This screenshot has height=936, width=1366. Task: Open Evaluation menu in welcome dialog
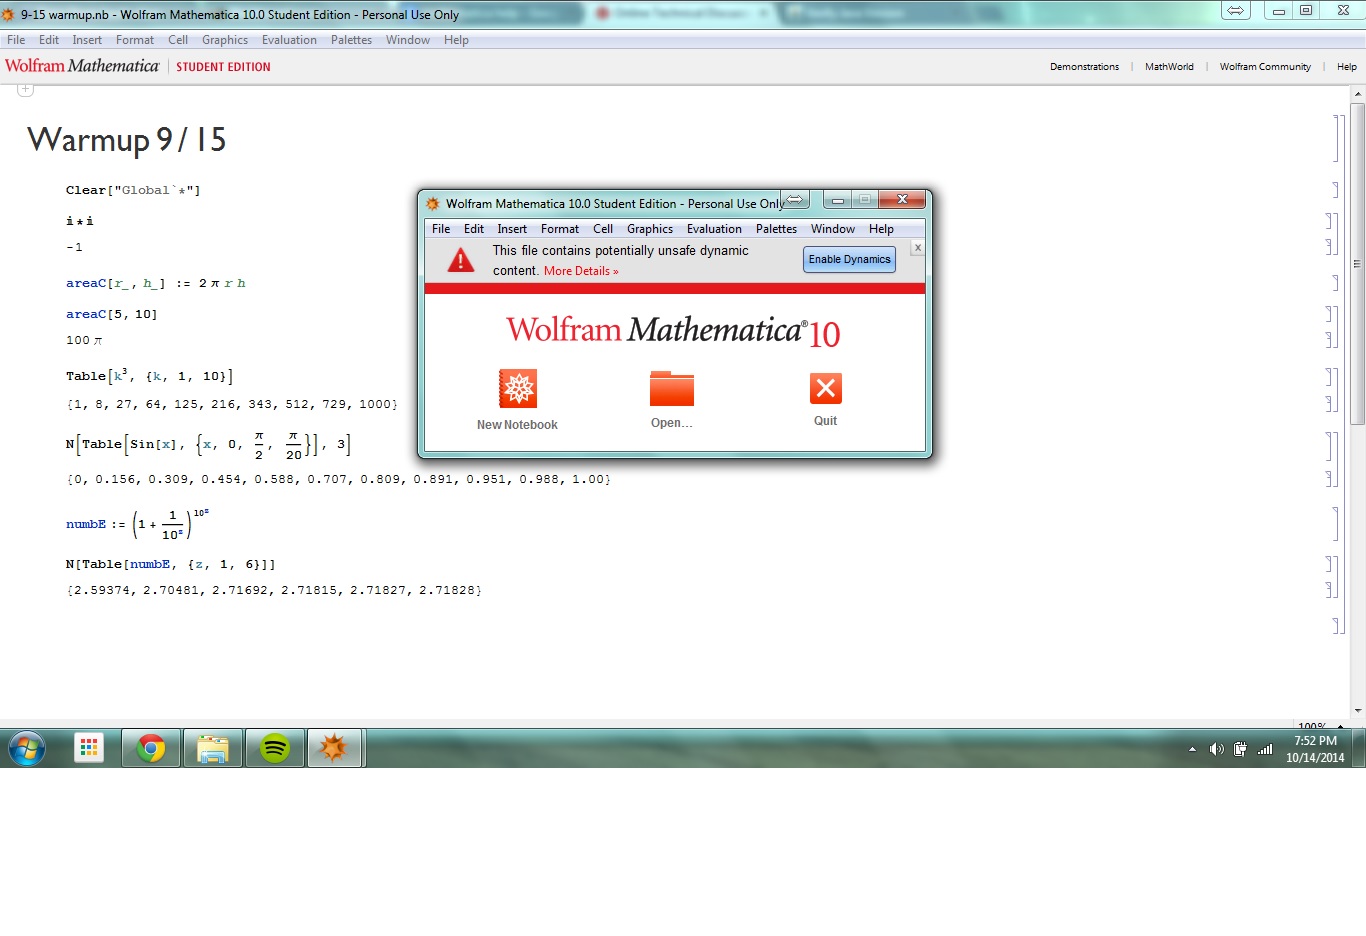[x=714, y=229]
